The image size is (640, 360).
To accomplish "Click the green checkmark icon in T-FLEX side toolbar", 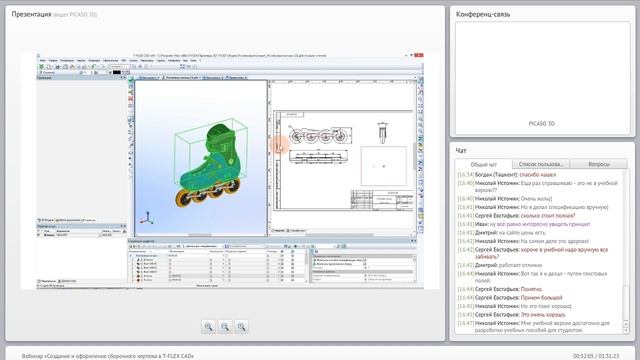I will (x=131, y=81).
